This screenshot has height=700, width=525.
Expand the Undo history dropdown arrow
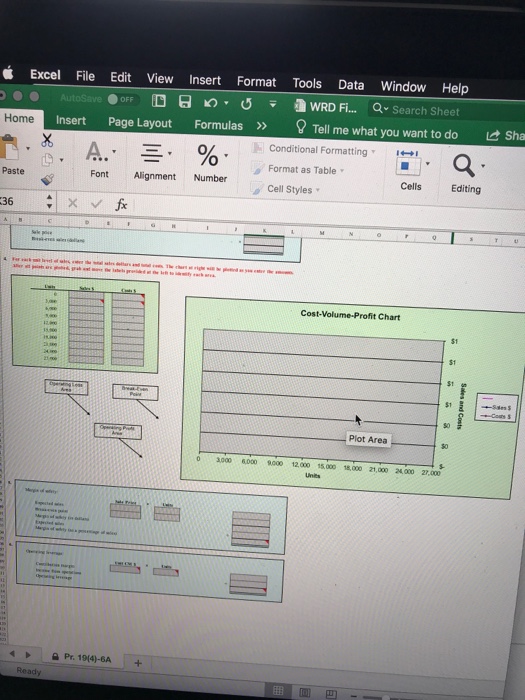point(226,103)
